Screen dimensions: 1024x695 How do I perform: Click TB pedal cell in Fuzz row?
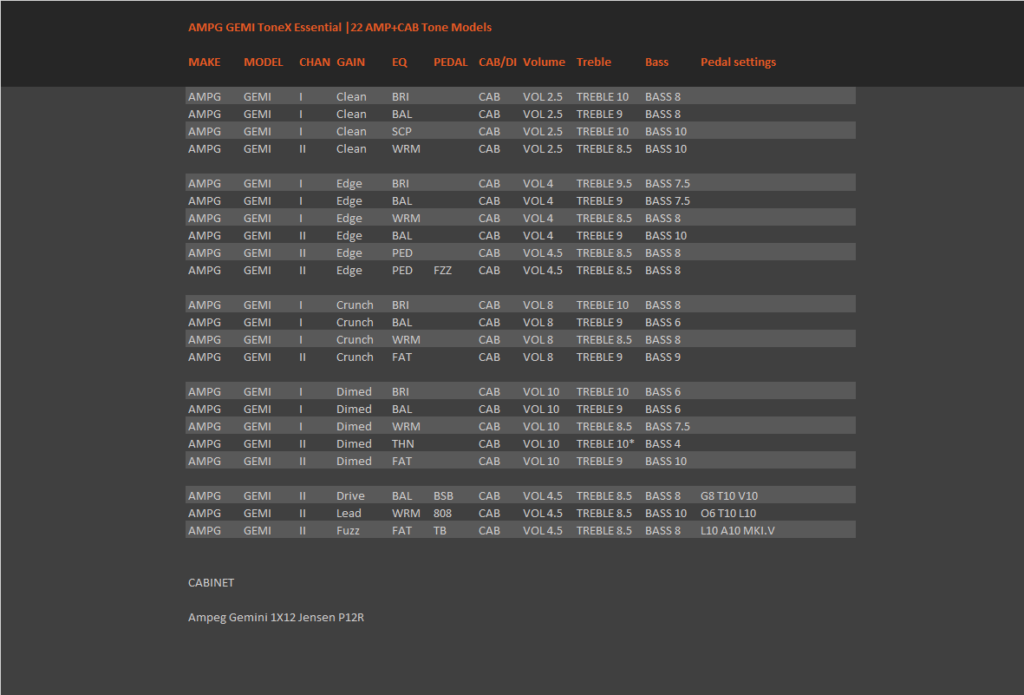pyautogui.click(x=440, y=531)
